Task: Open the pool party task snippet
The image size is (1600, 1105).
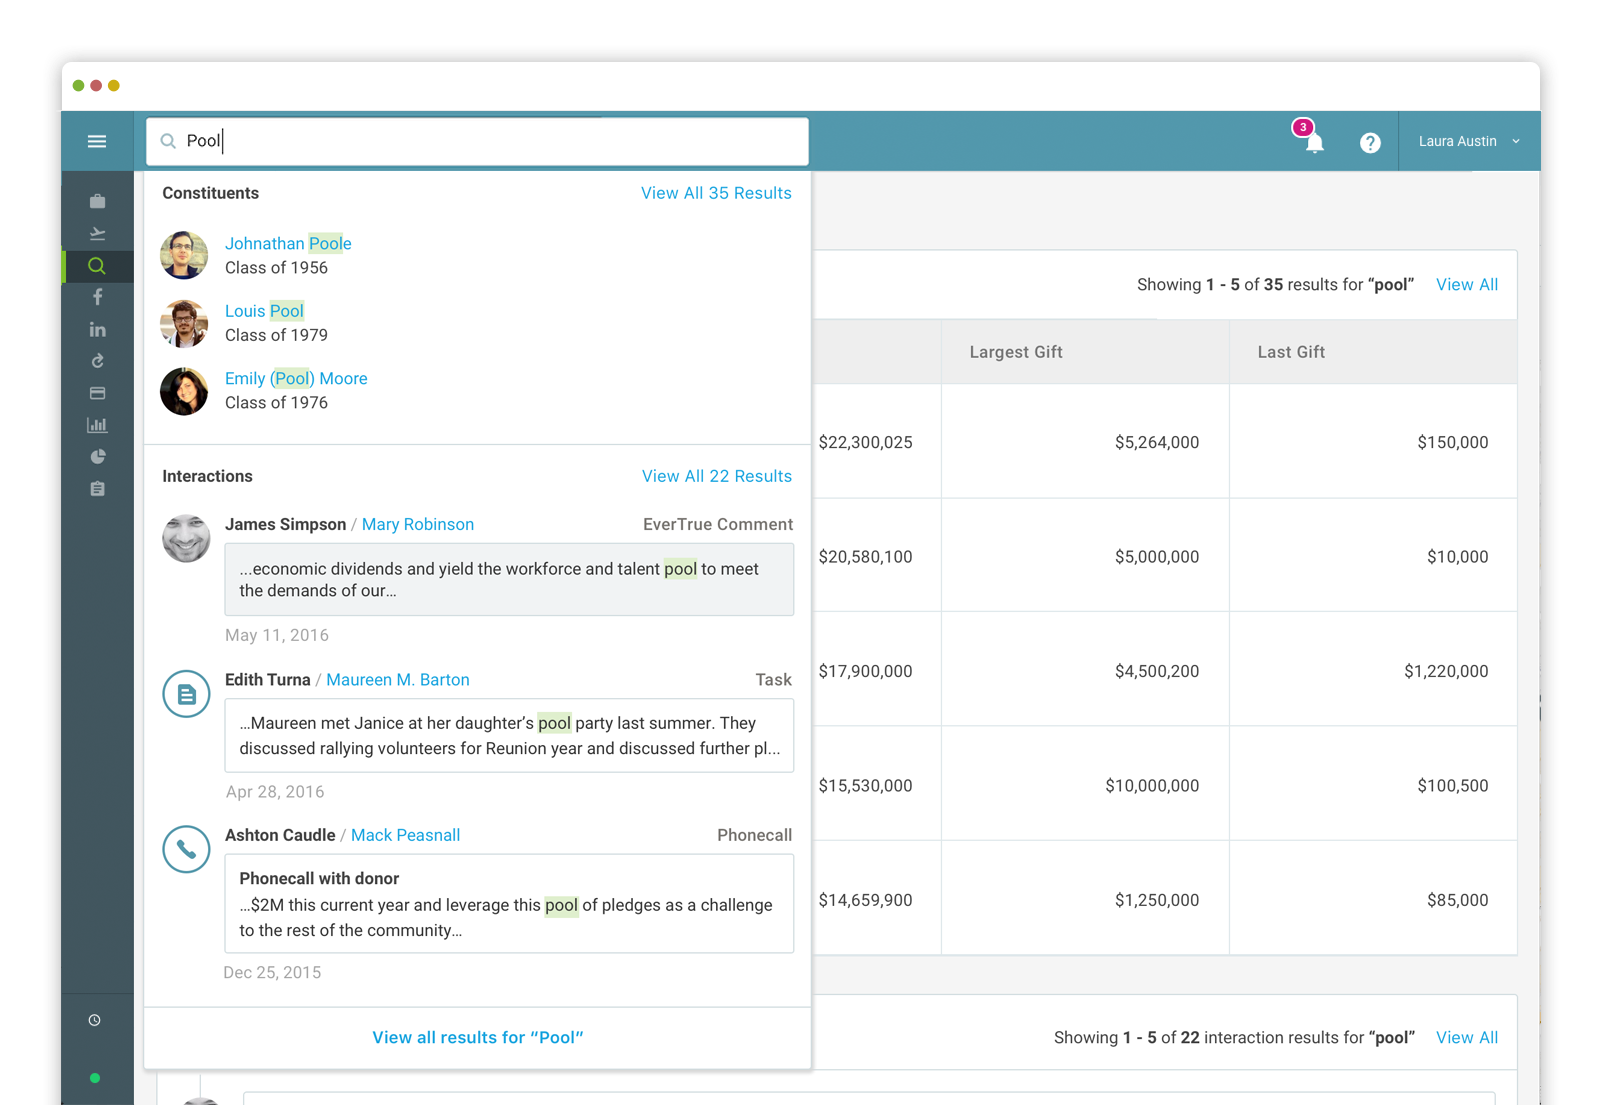Action: [x=509, y=735]
